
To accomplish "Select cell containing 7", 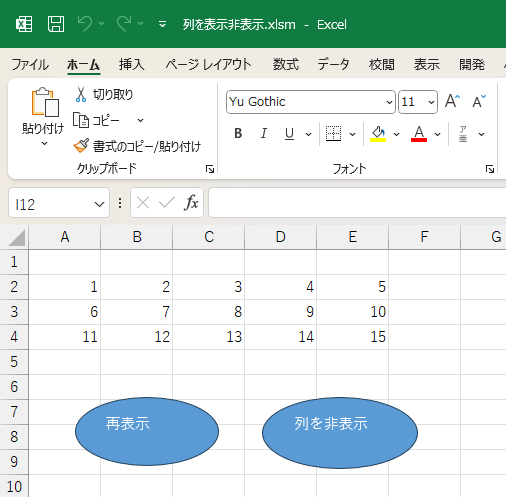I will click(137, 312).
